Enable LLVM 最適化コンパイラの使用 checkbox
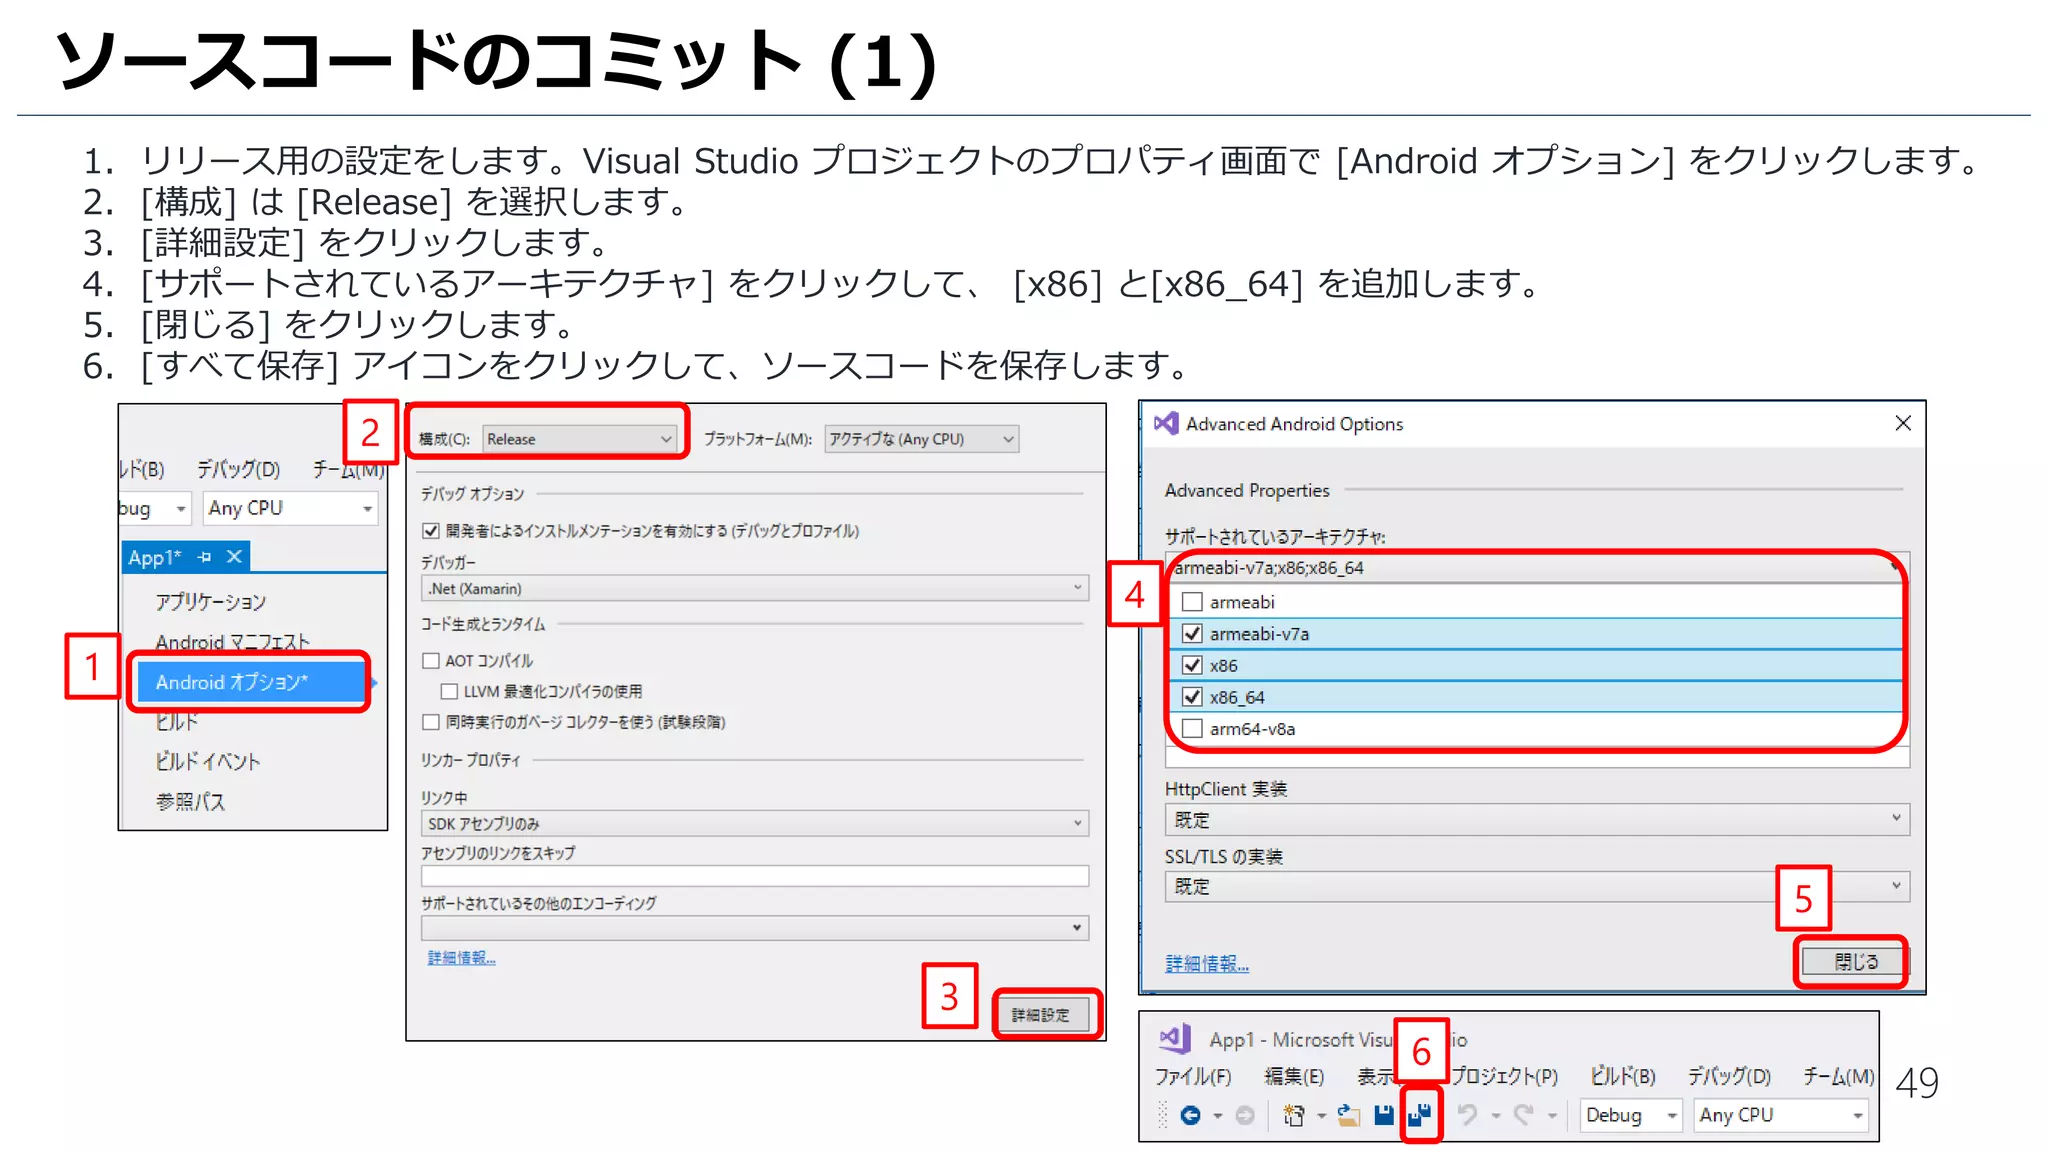This screenshot has width=2048, height=1152. coord(449,691)
